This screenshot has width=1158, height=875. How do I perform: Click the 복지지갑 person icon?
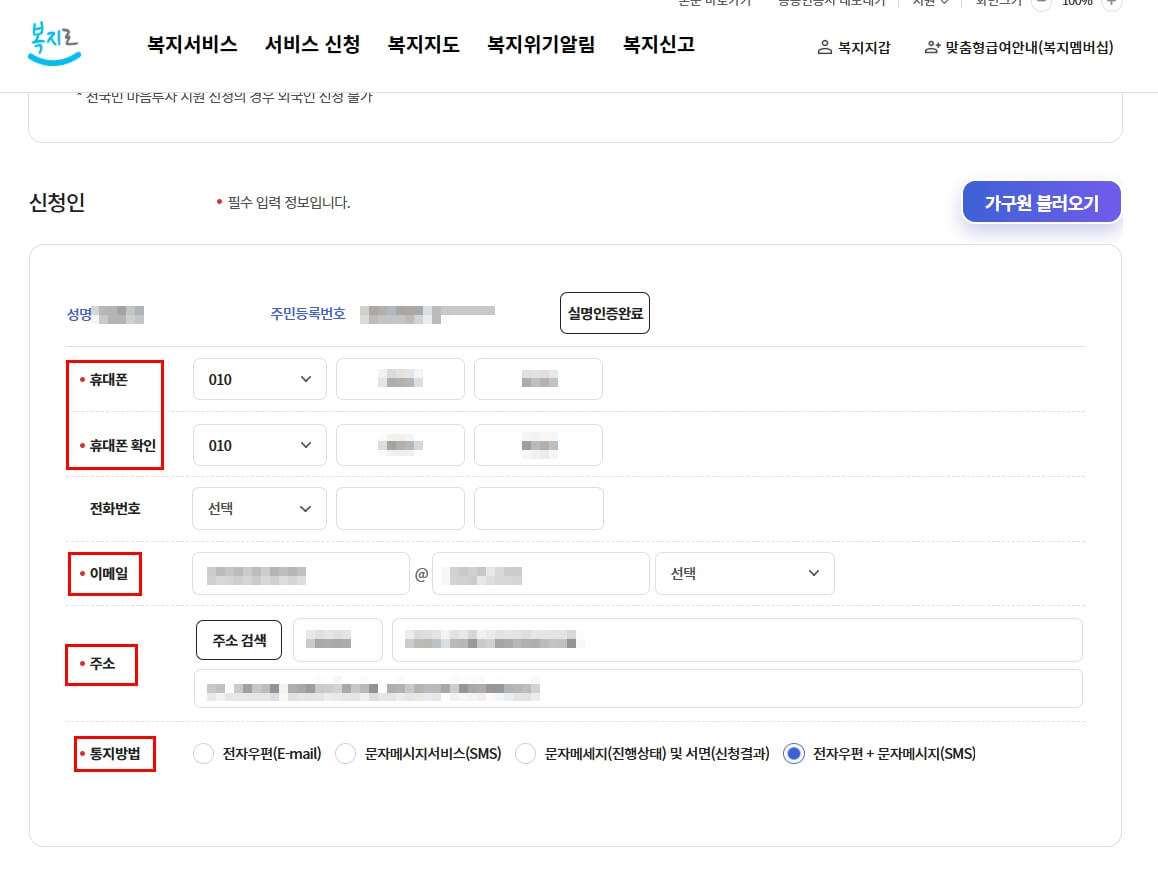[824, 47]
